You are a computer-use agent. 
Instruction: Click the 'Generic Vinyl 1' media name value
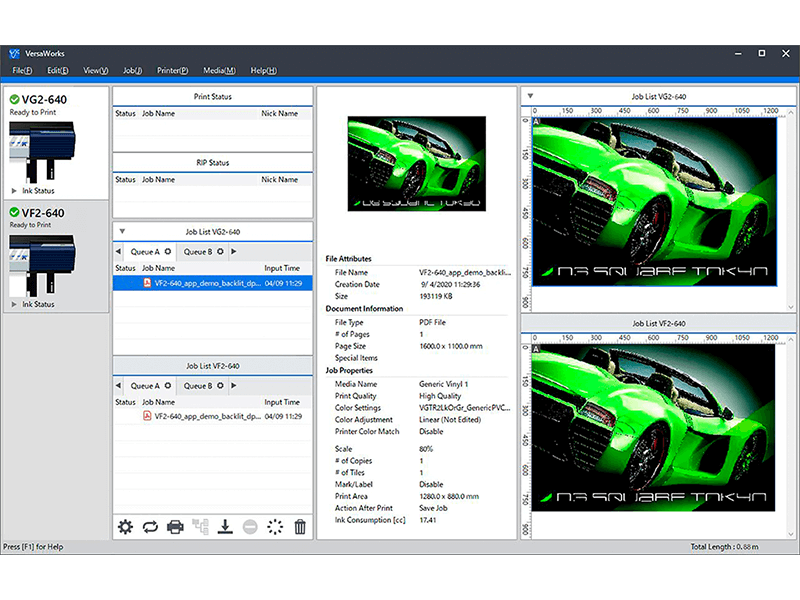click(x=443, y=384)
